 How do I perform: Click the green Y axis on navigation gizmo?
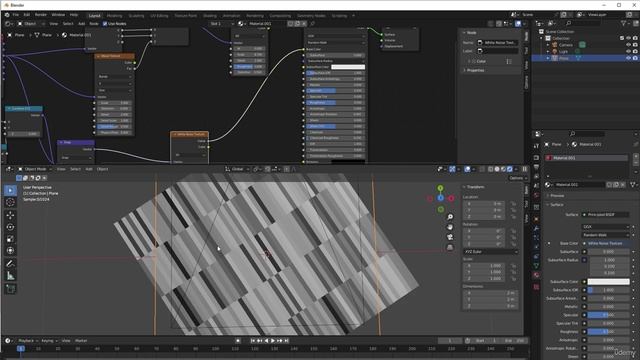(x=440, y=188)
